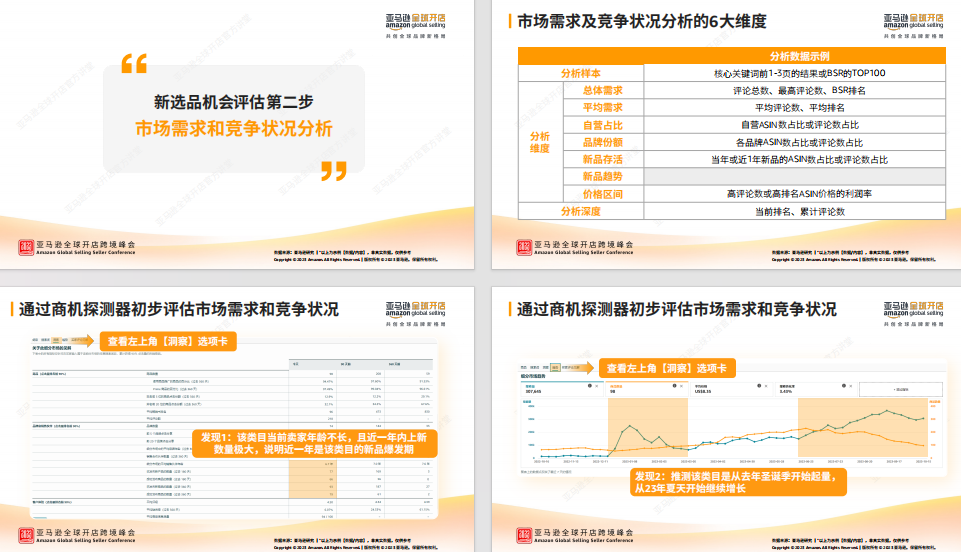961x552 pixels.
Task: Click the 平均需求 cell
Action: [602, 107]
